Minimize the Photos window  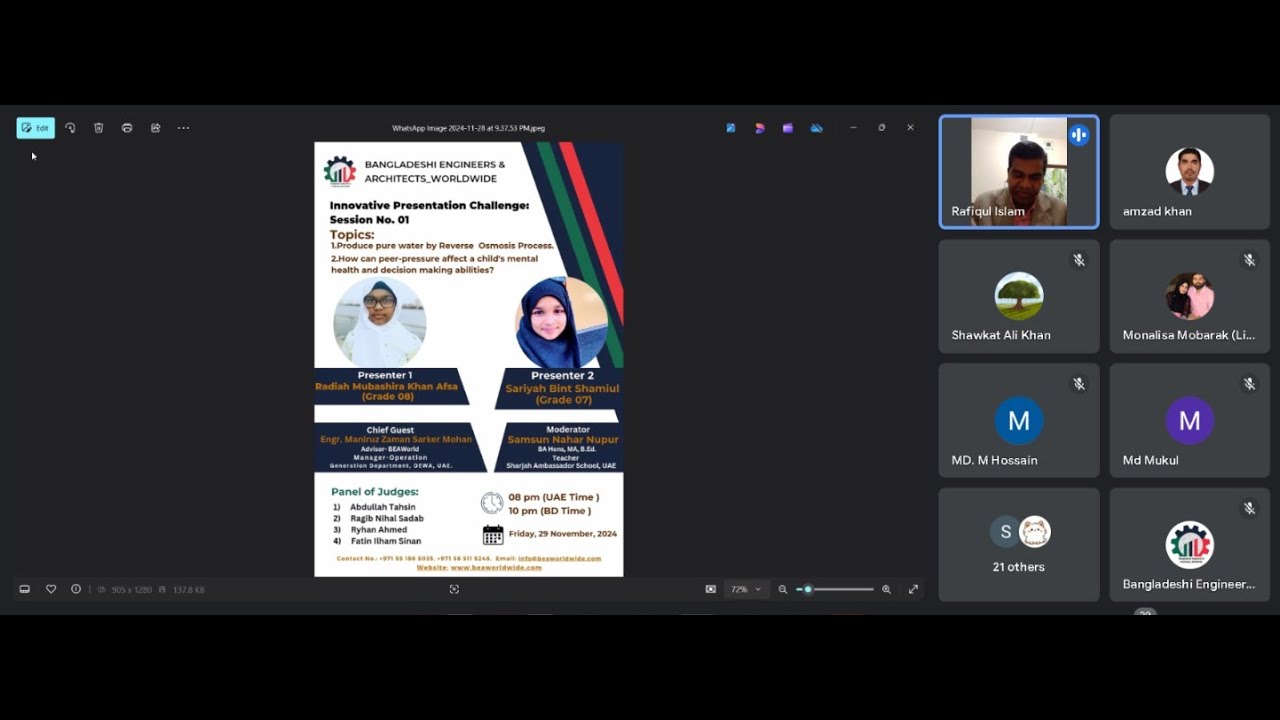853,128
